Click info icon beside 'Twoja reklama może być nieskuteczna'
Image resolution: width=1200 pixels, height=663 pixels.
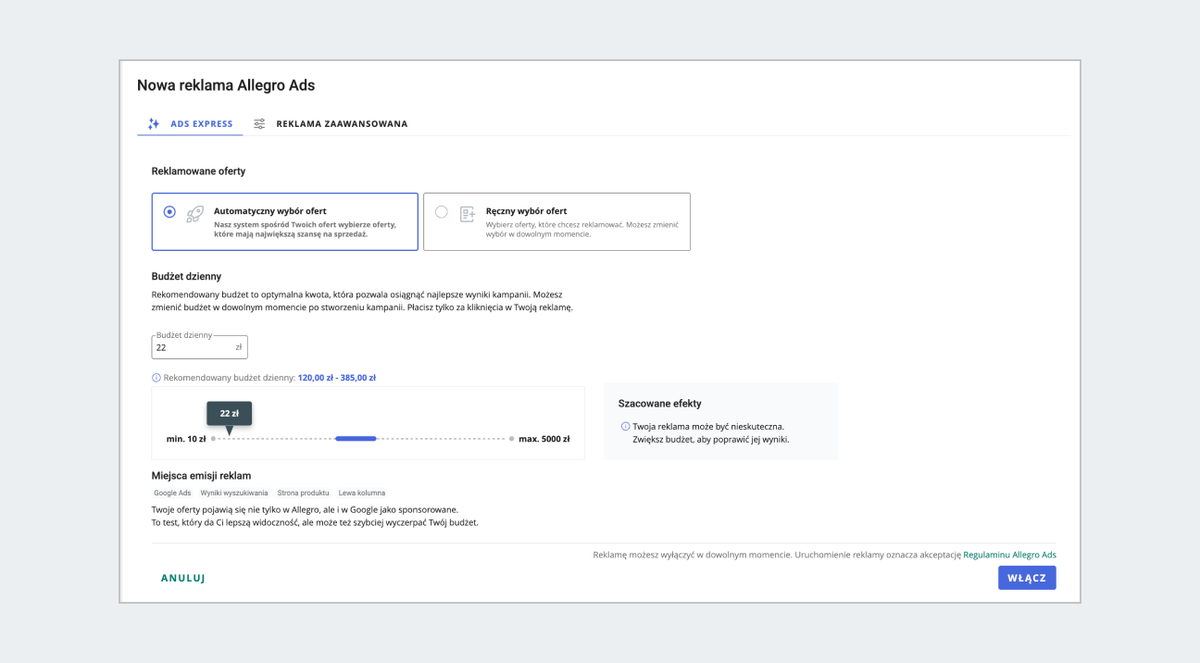(626, 426)
